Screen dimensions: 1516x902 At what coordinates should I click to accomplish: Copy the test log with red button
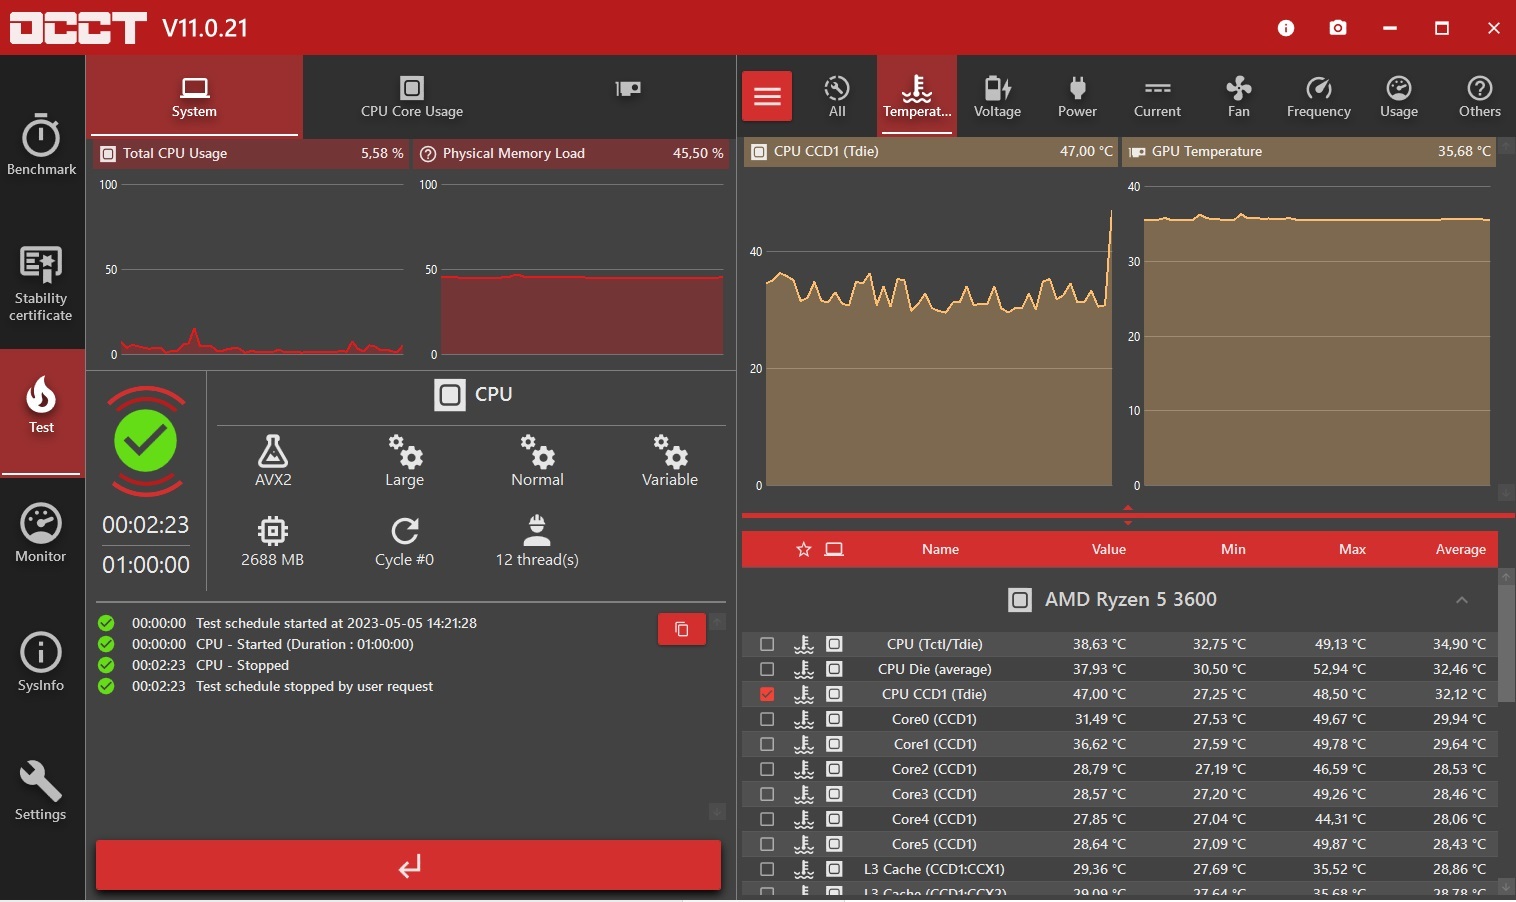(x=682, y=629)
